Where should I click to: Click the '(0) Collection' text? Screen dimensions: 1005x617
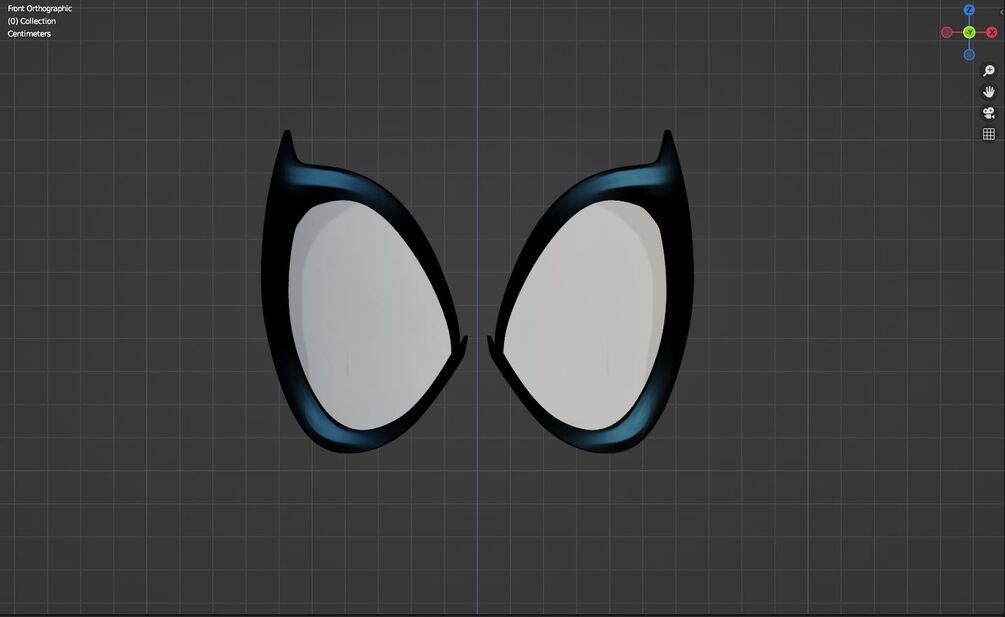tap(32, 21)
